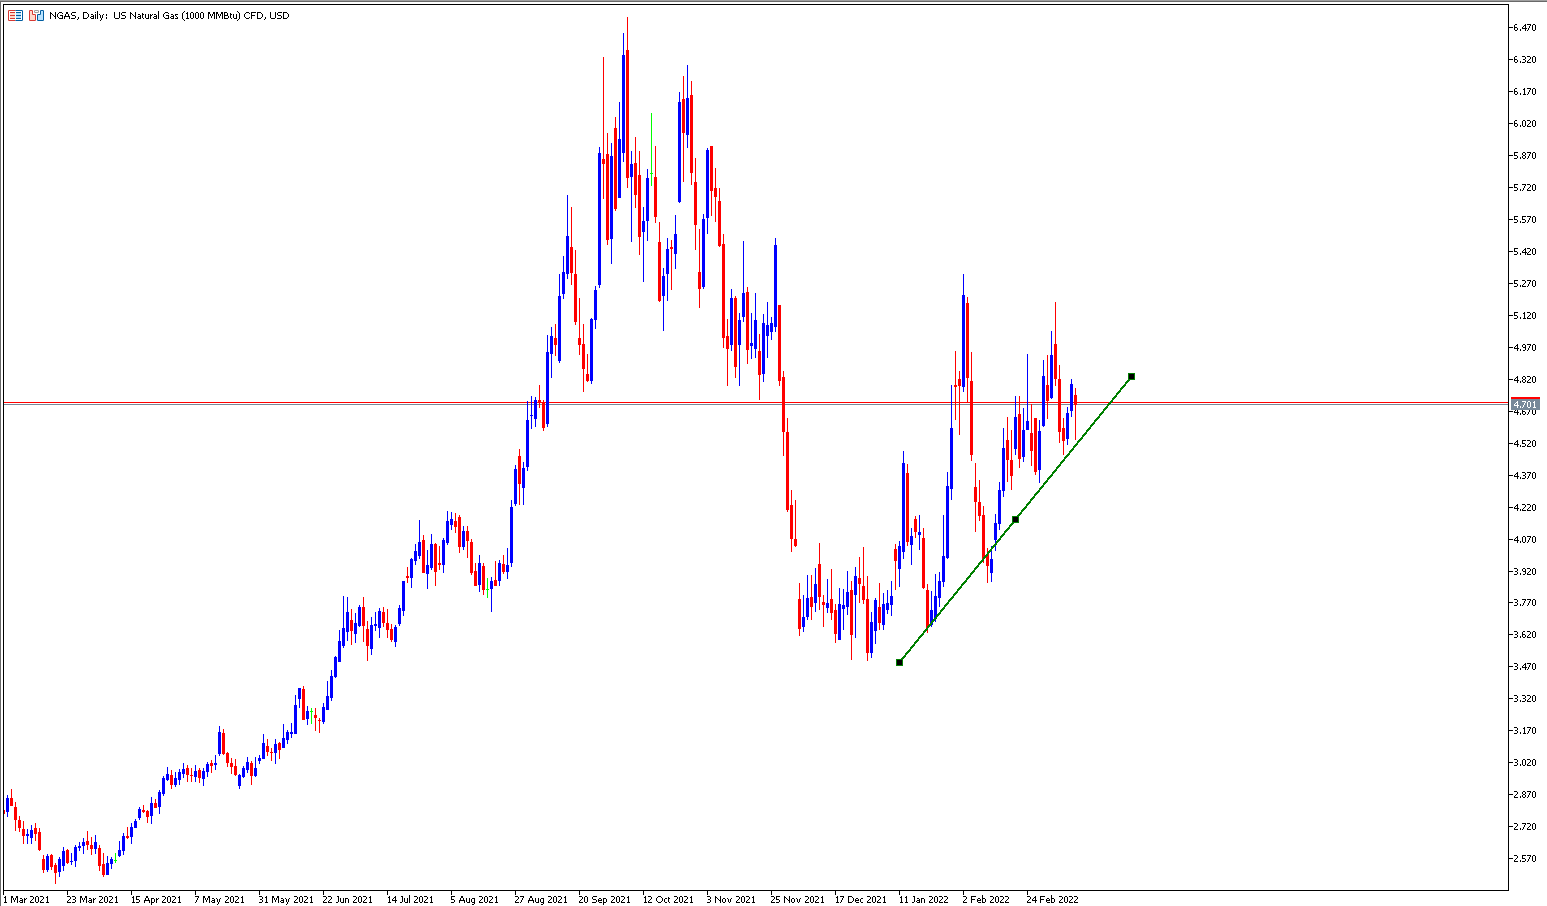
Task: Click the 2.570 price scale label
Action: (1525, 858)
